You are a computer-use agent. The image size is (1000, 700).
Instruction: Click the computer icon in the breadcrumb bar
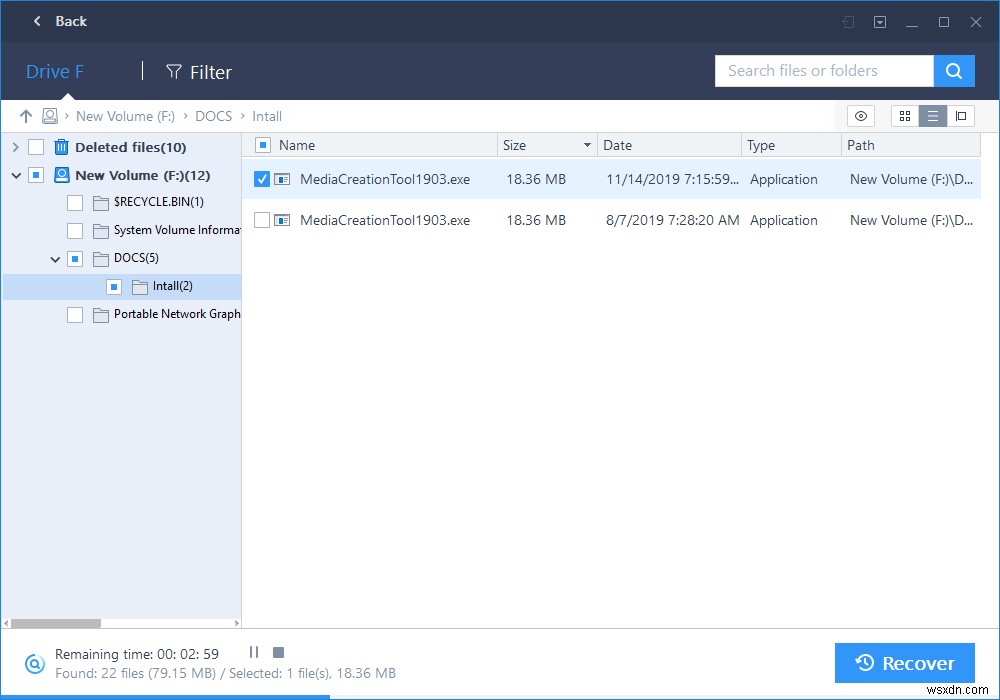(50, 116)
